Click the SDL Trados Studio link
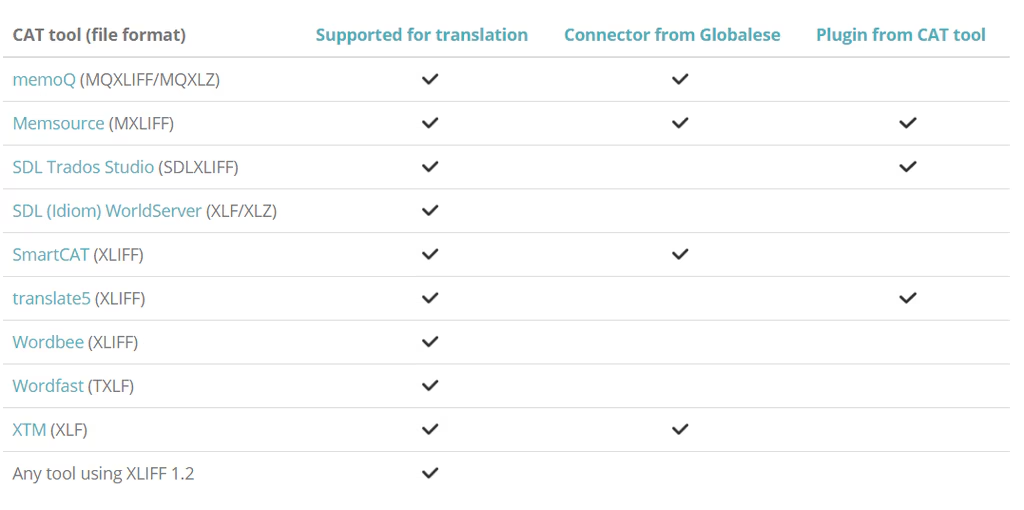The image size is (1024, 510). (x=83, y=167)
